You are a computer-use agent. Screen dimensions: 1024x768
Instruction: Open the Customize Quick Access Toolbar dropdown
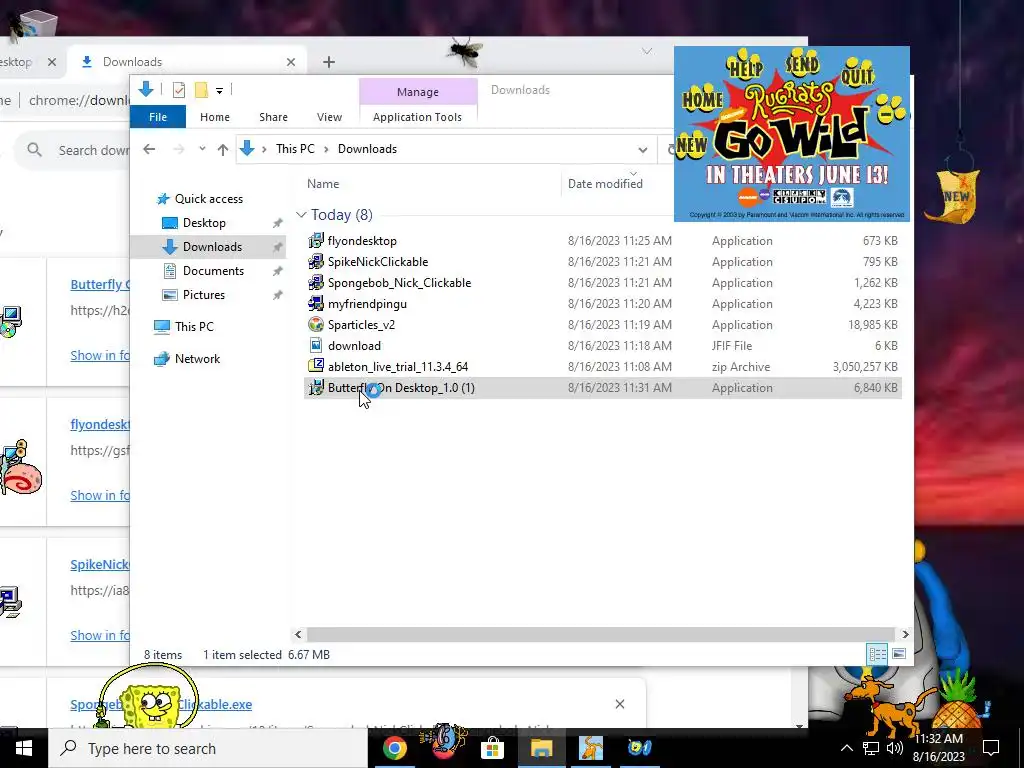pyautogui.click(x=219, y=91)
